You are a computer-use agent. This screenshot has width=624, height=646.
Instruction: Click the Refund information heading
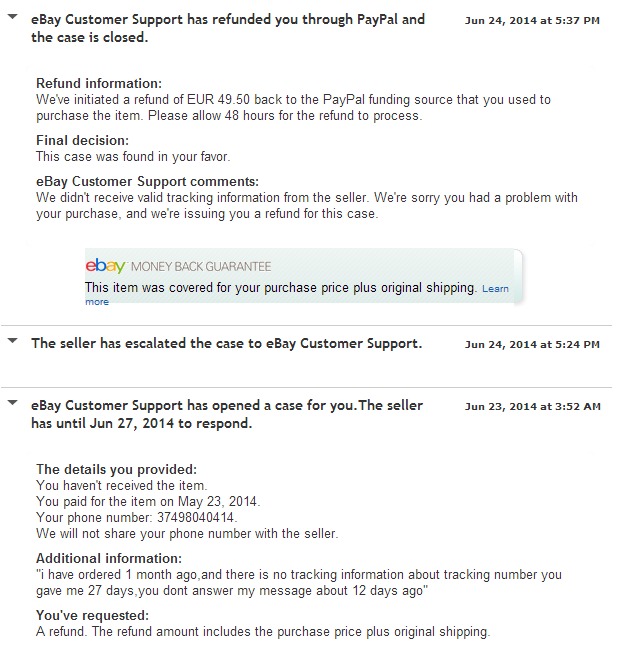pyautogui.click(x=99, y=83)
